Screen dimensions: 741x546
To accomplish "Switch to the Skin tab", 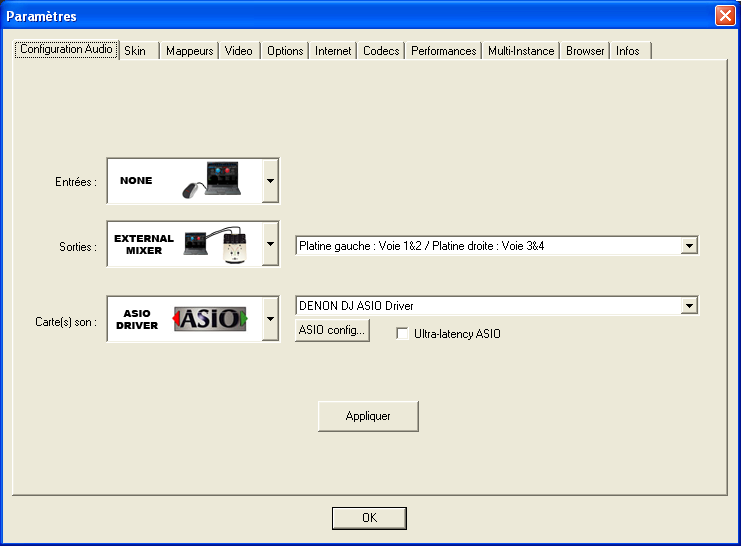I will [x=135, y=51].
